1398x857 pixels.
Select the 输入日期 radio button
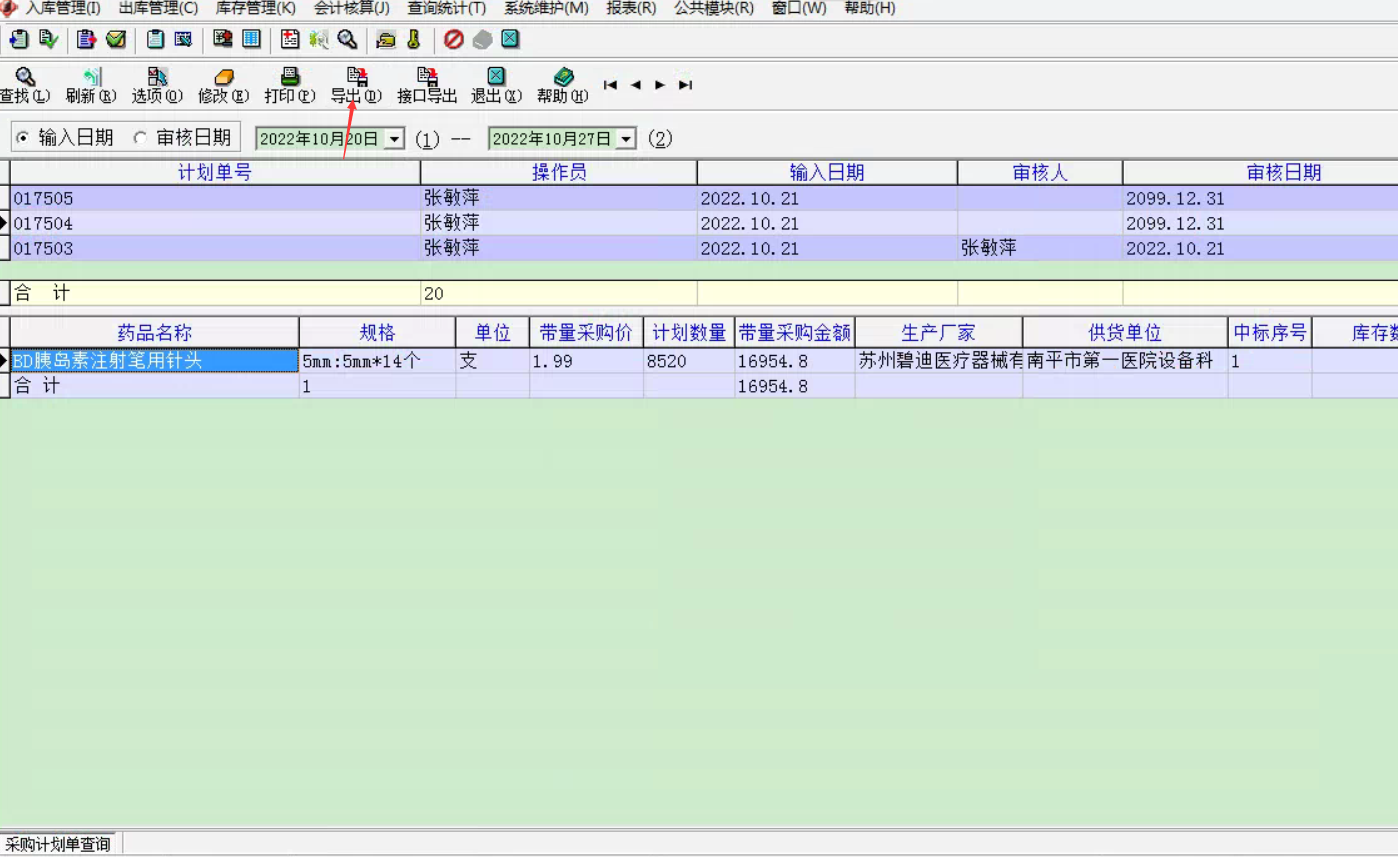(23, 138)
